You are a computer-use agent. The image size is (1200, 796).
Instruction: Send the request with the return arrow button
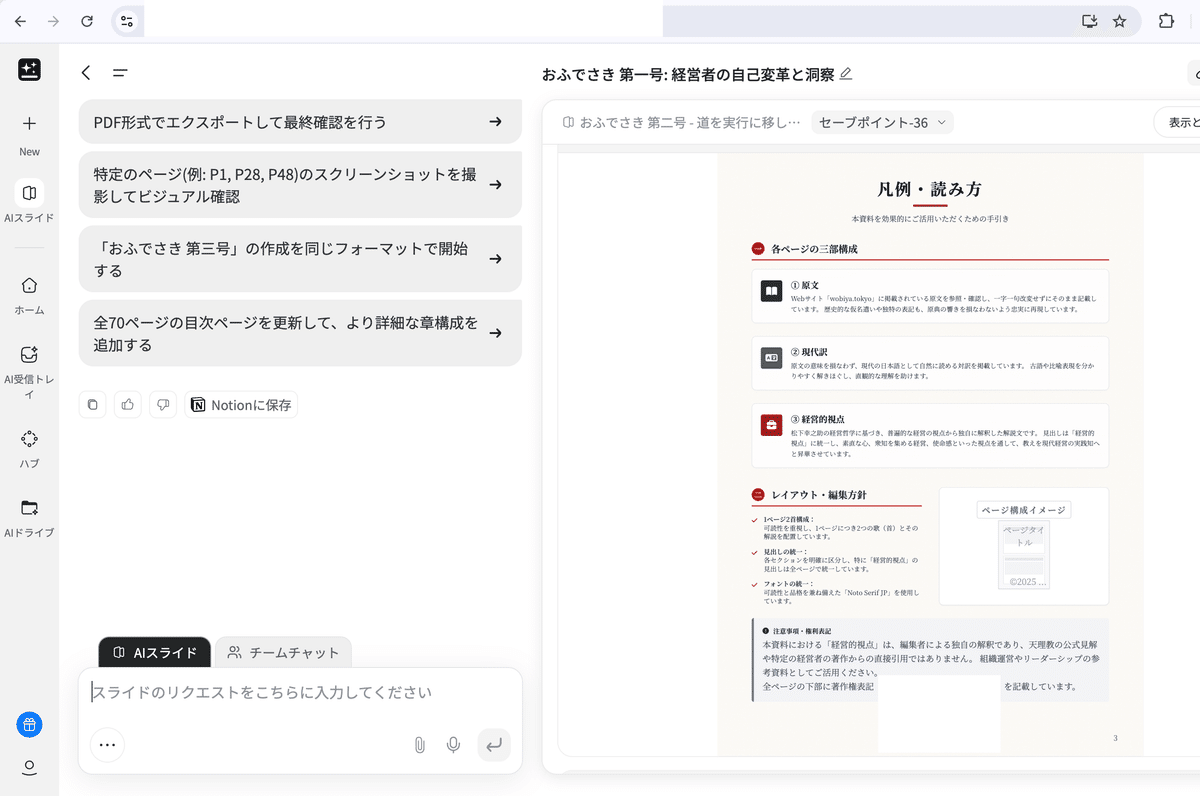494,745
